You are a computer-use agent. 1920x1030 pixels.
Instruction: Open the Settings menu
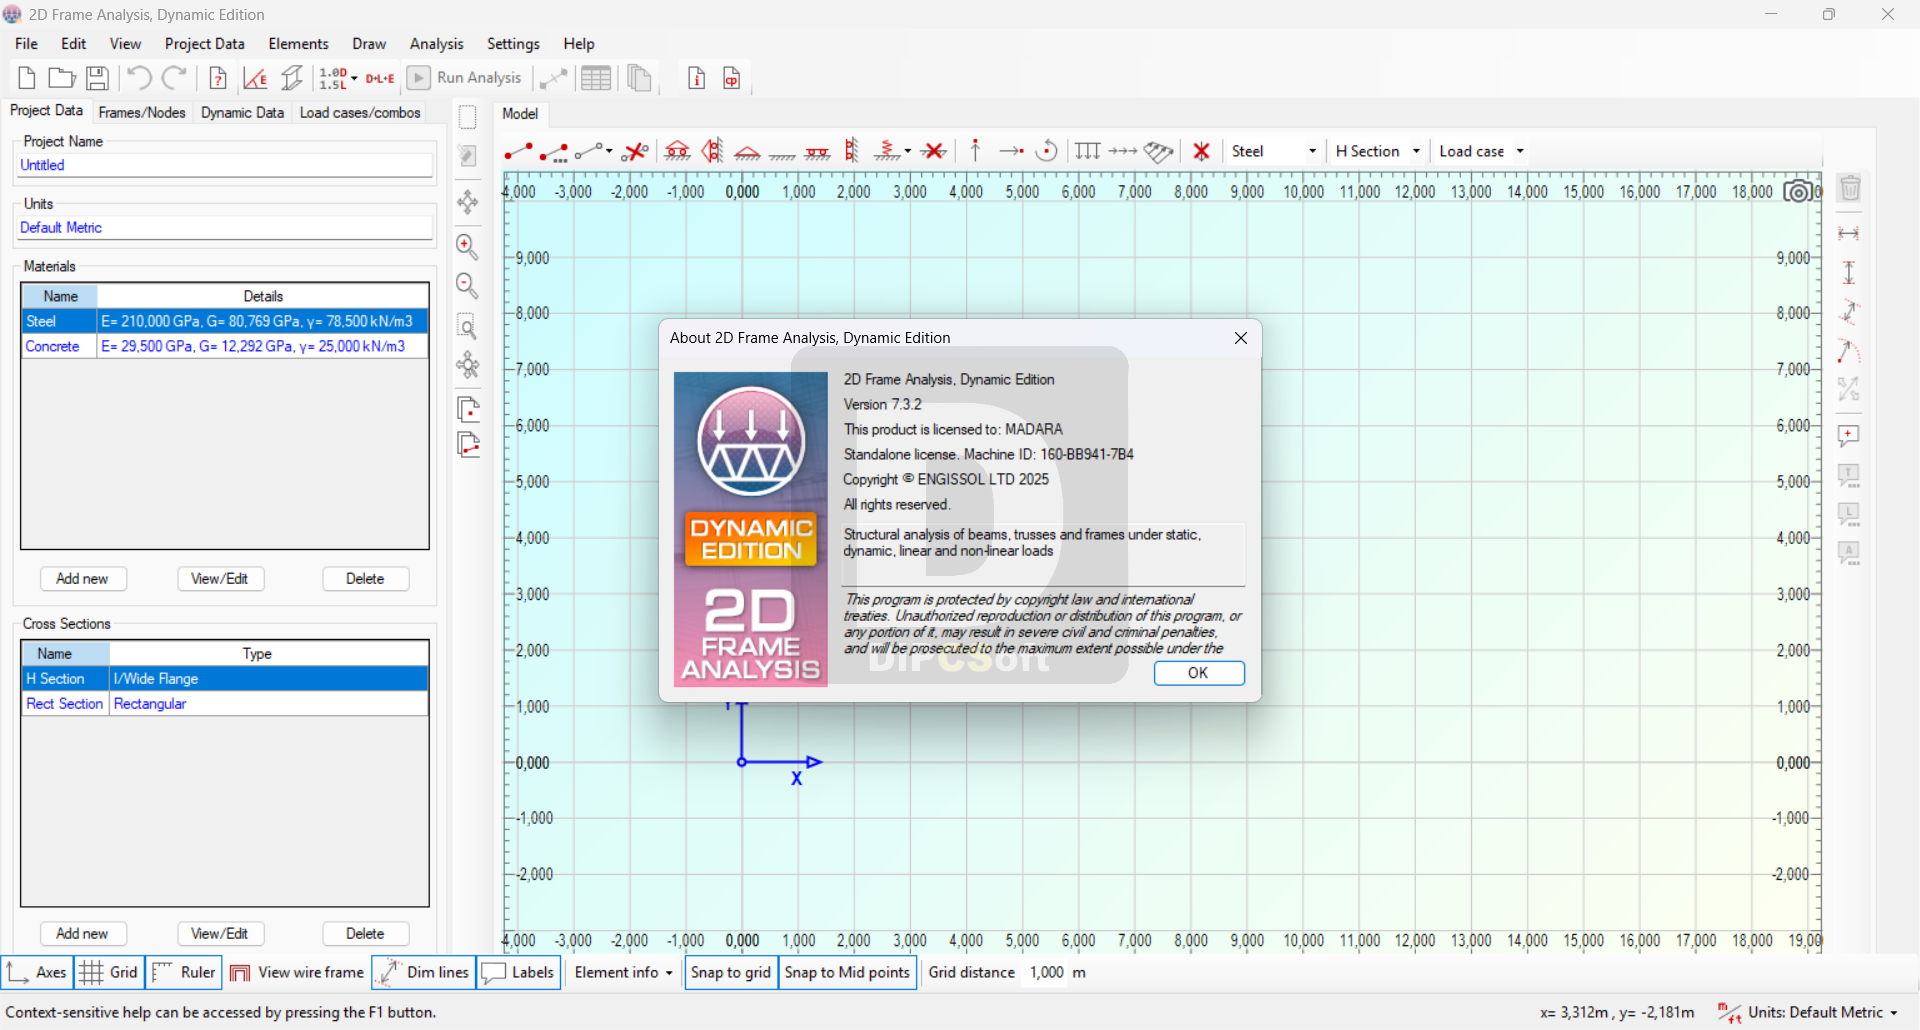click(x=513, y=44)
